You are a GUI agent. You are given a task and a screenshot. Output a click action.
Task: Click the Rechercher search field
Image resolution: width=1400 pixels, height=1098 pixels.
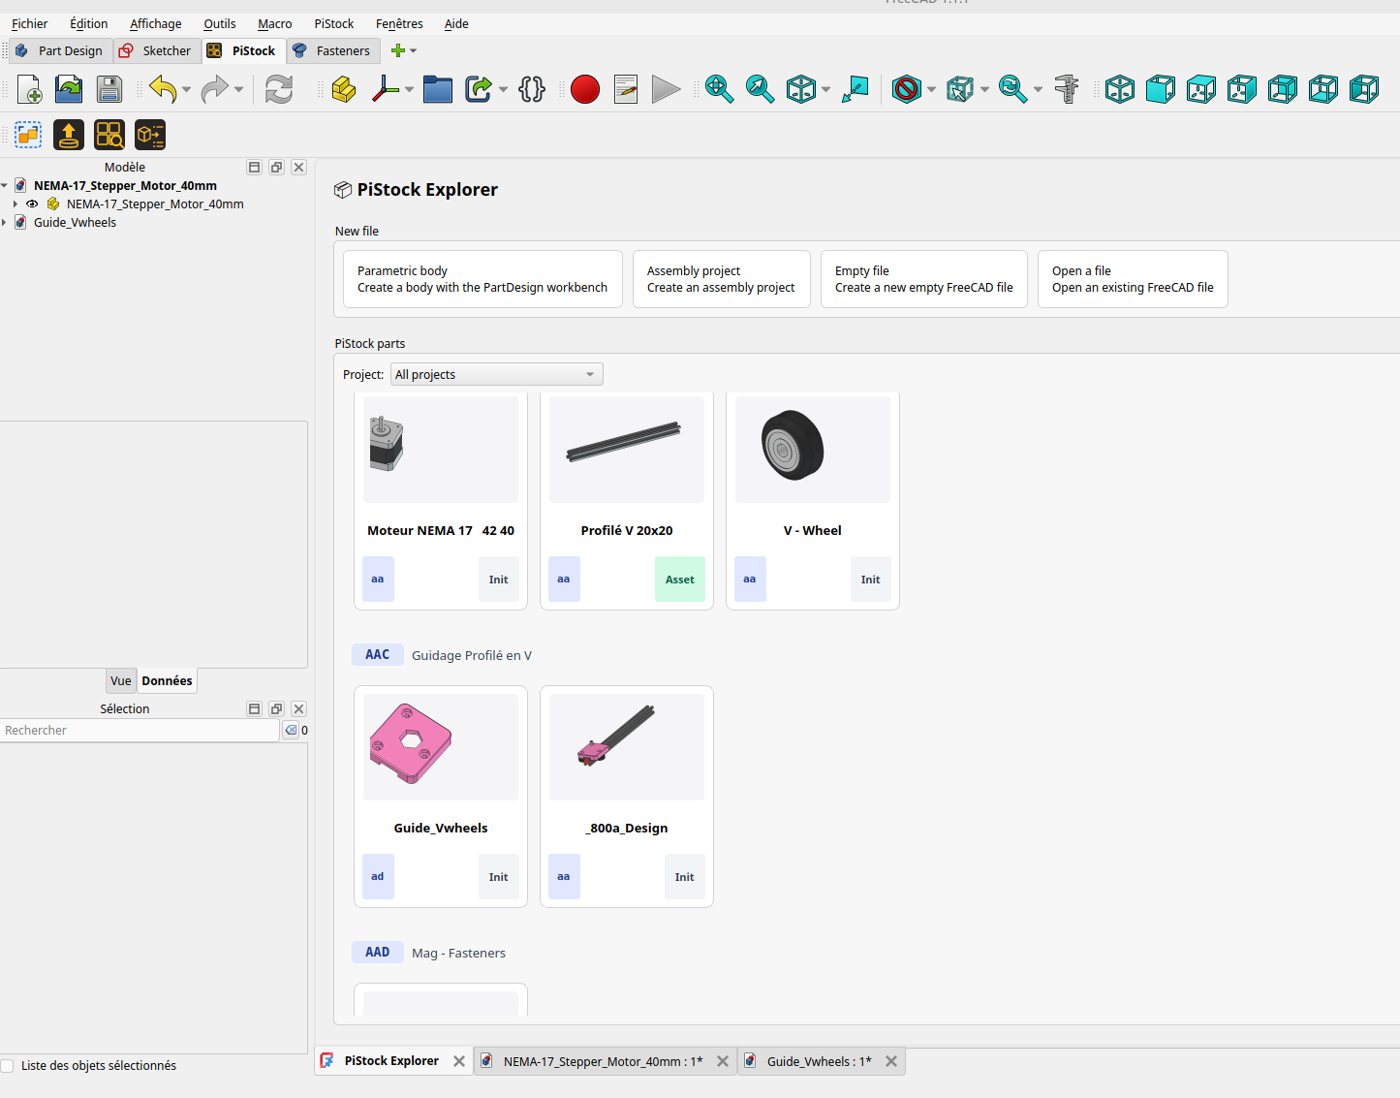[x=139, y=731]
